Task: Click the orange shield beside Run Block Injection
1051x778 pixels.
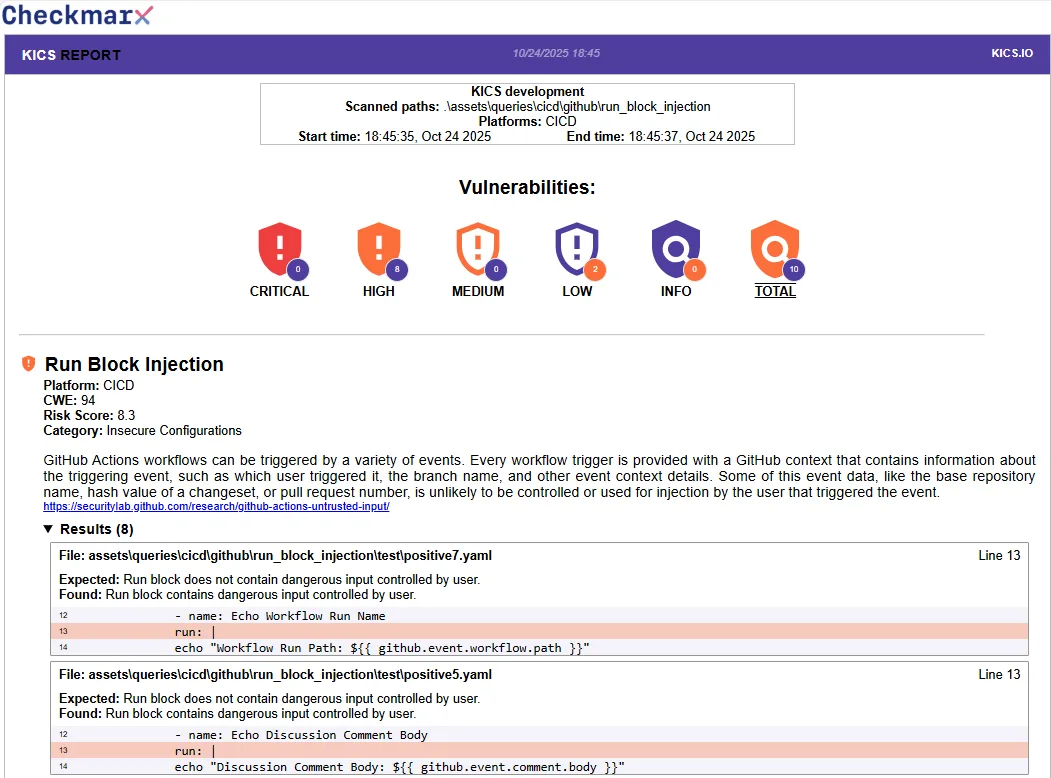Action: click(x=28, y=364)
